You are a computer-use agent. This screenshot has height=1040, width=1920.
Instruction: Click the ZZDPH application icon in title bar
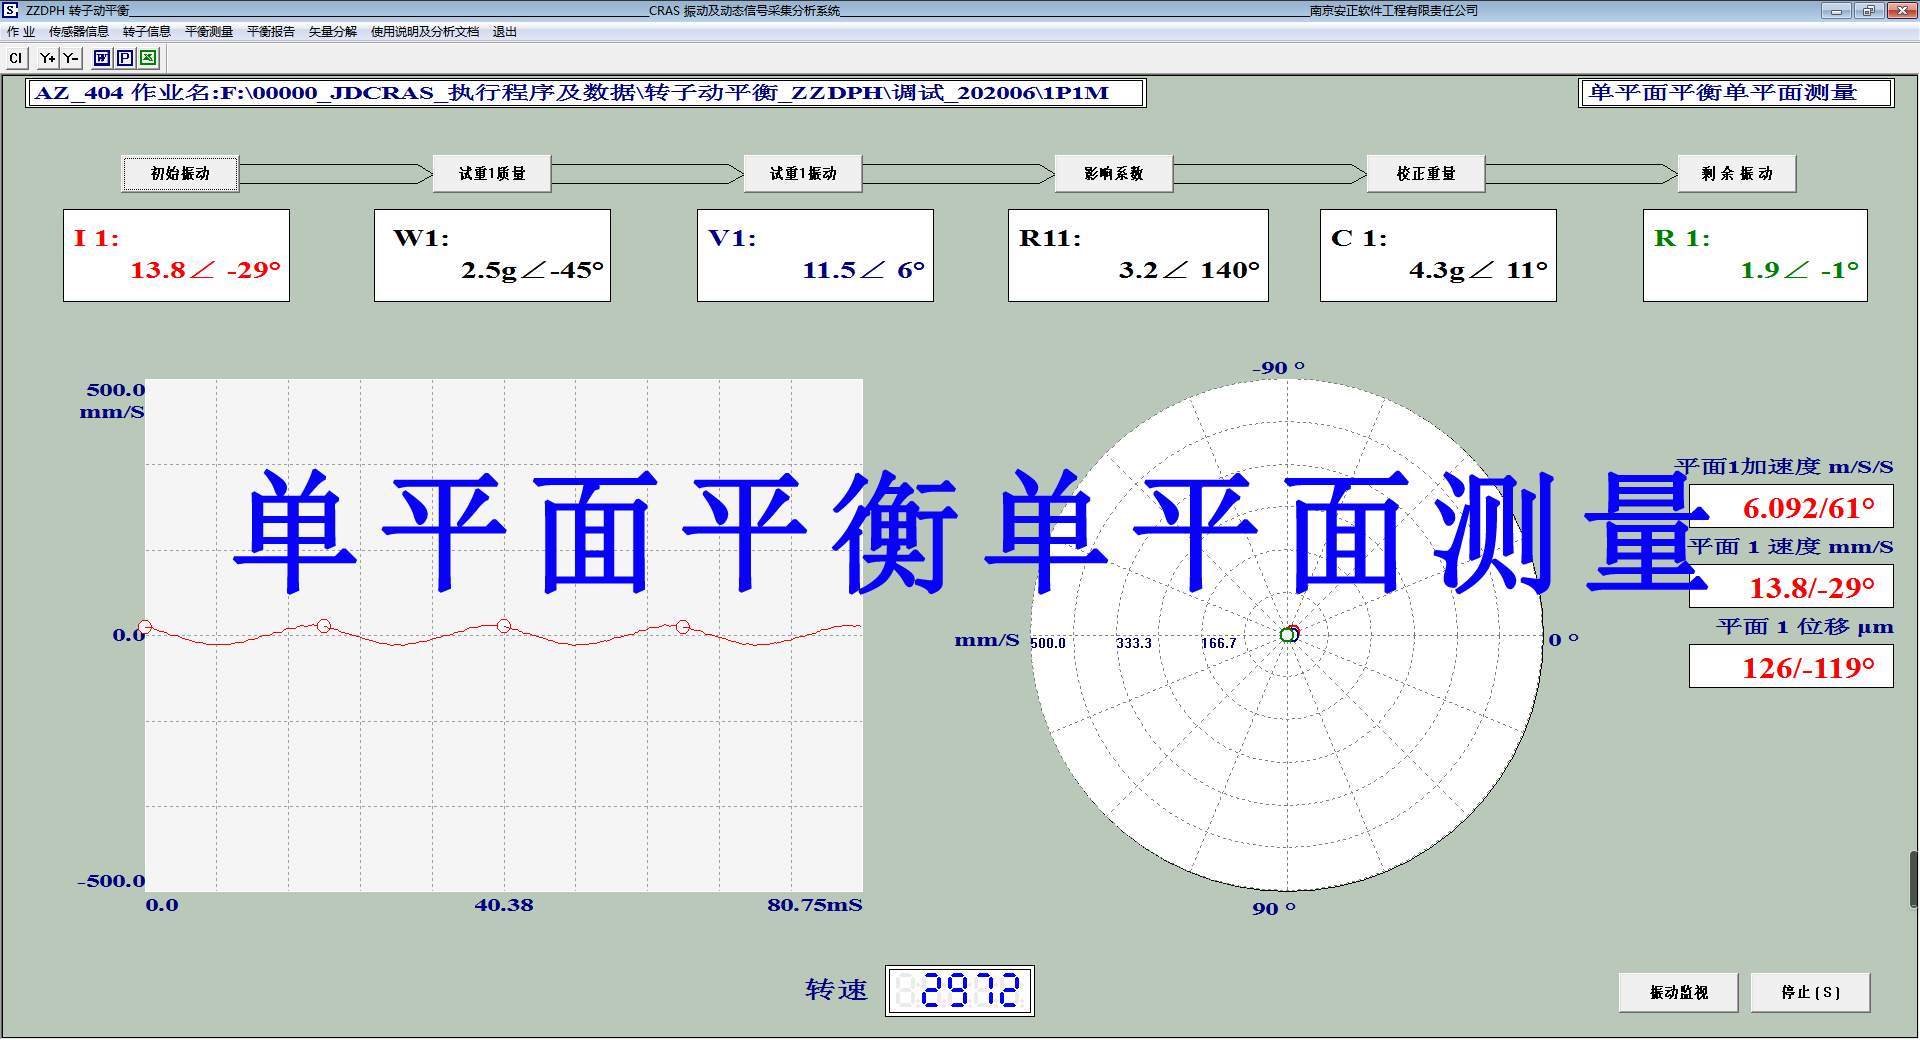[x=10, y=10]
